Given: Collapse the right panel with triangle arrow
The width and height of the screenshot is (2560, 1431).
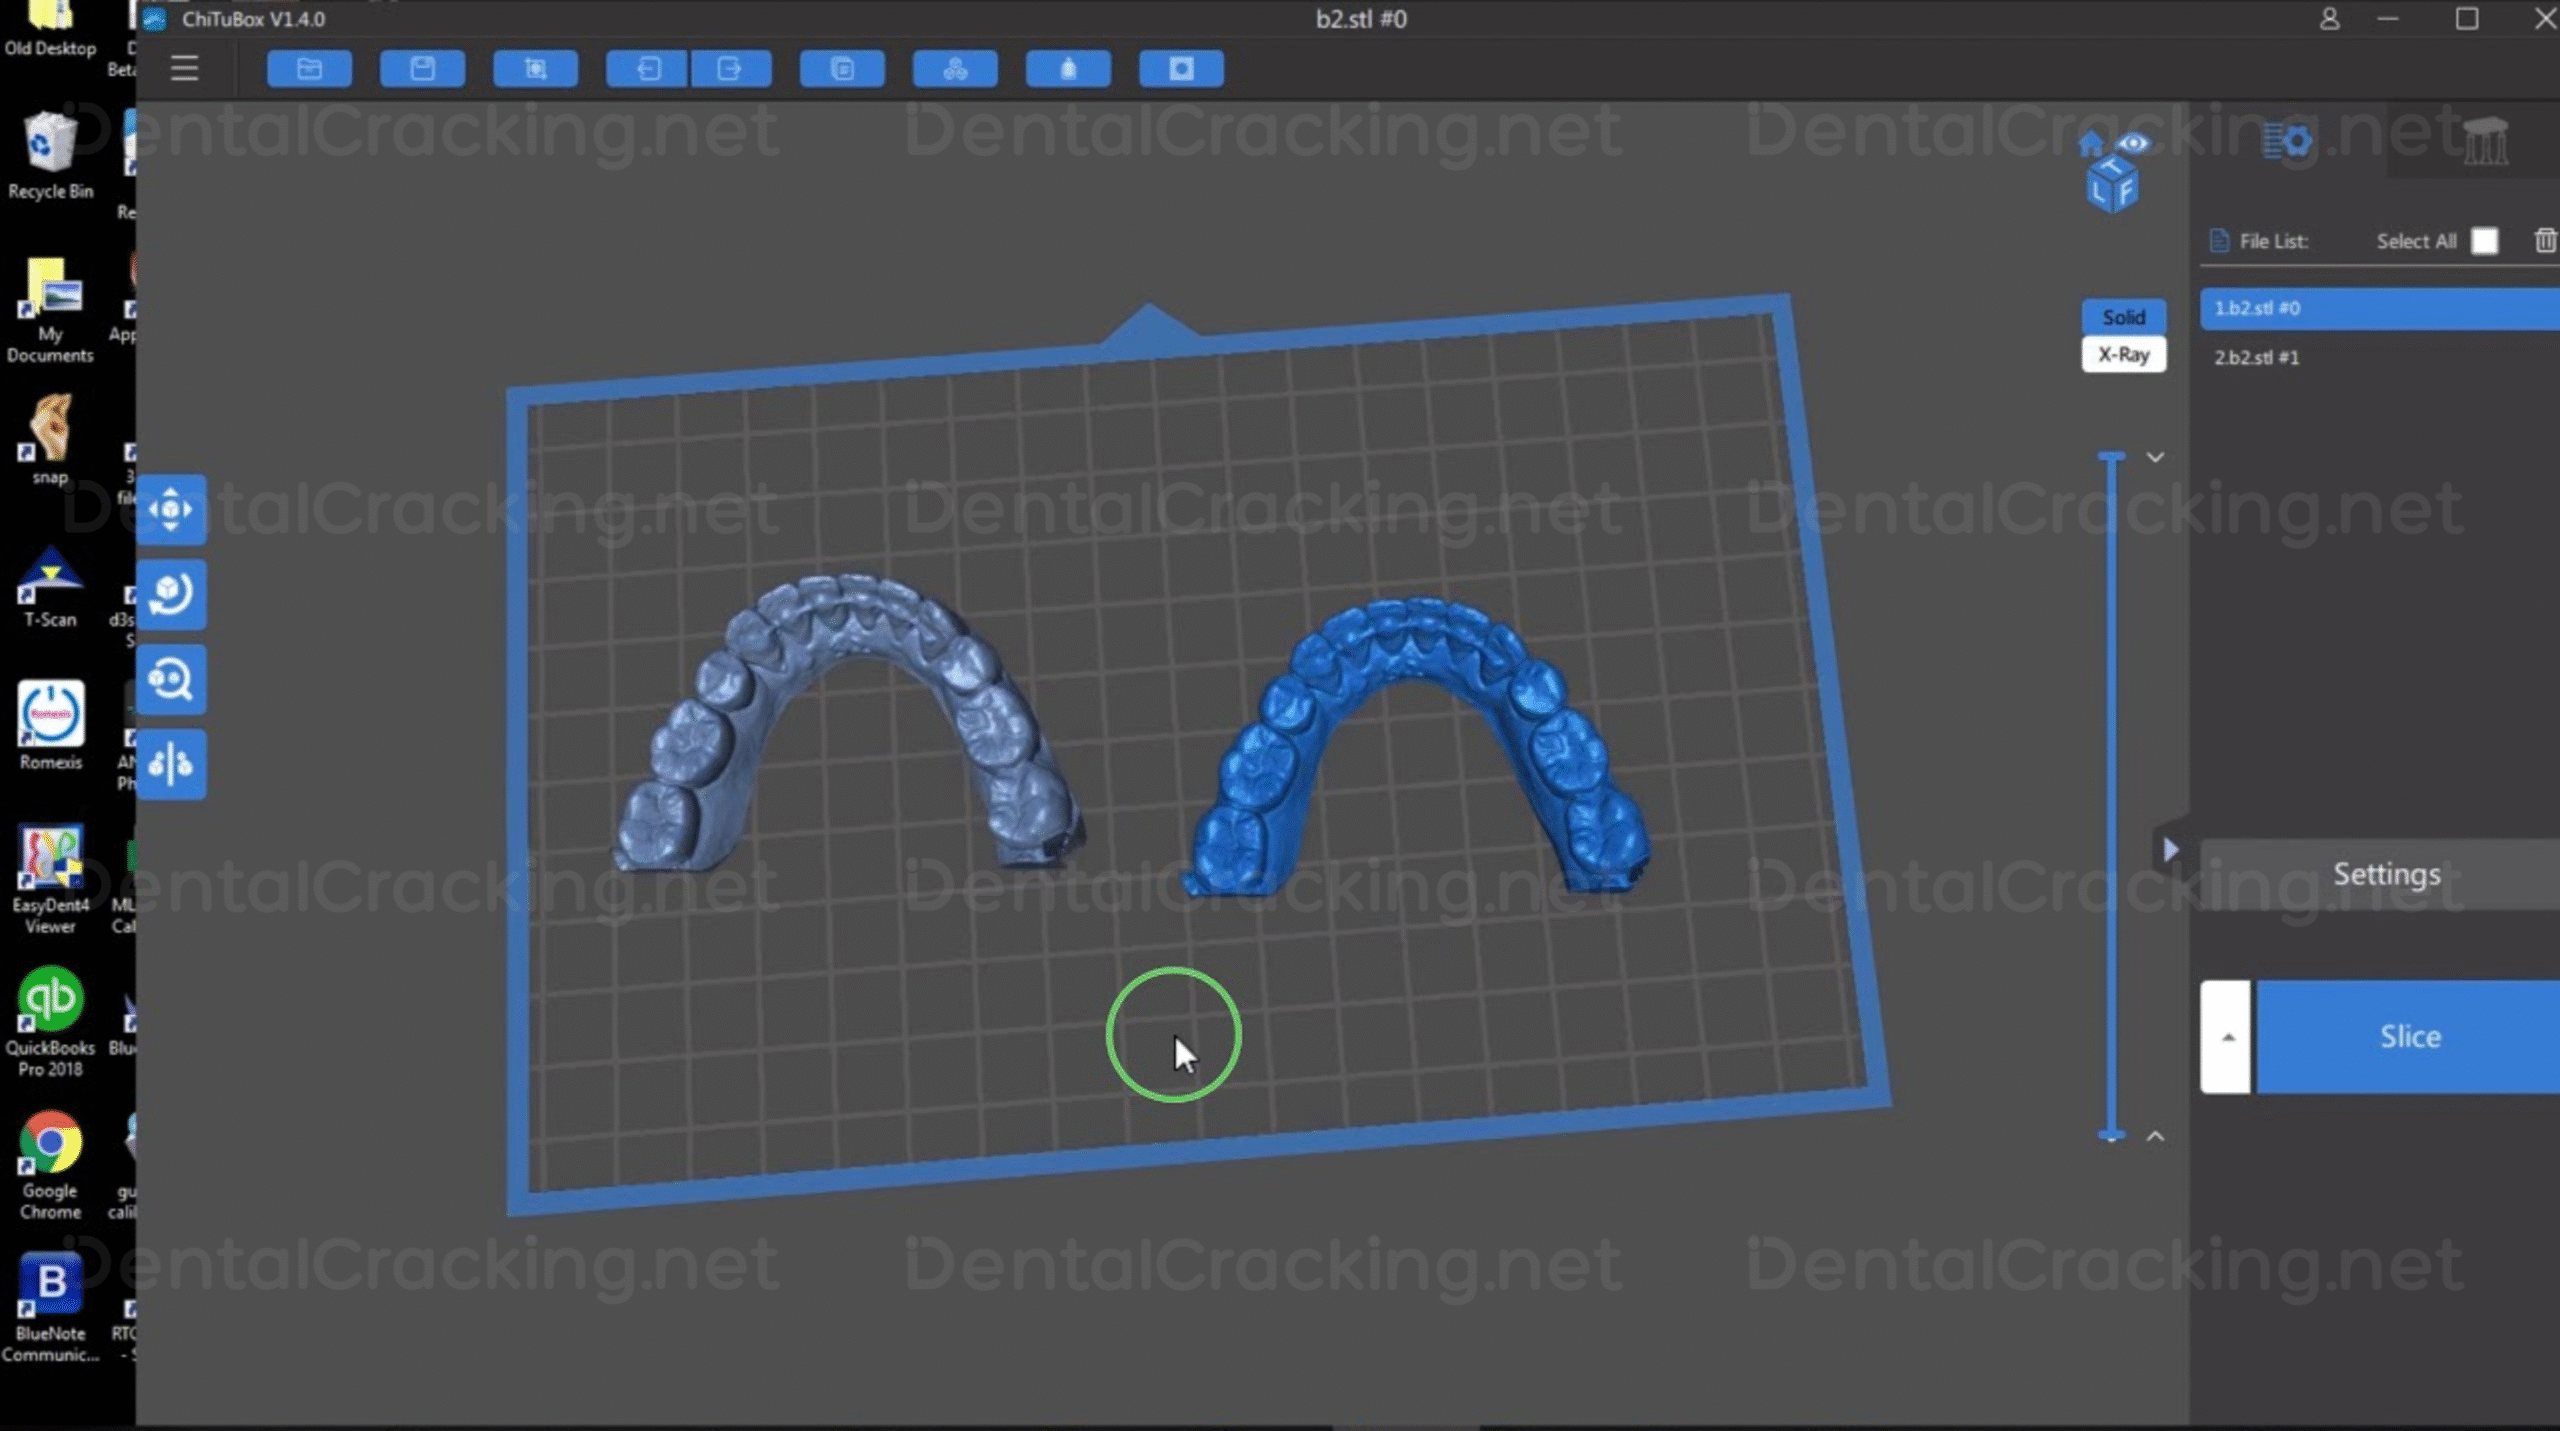Looking at the screenshot, I should [2170, 850].
